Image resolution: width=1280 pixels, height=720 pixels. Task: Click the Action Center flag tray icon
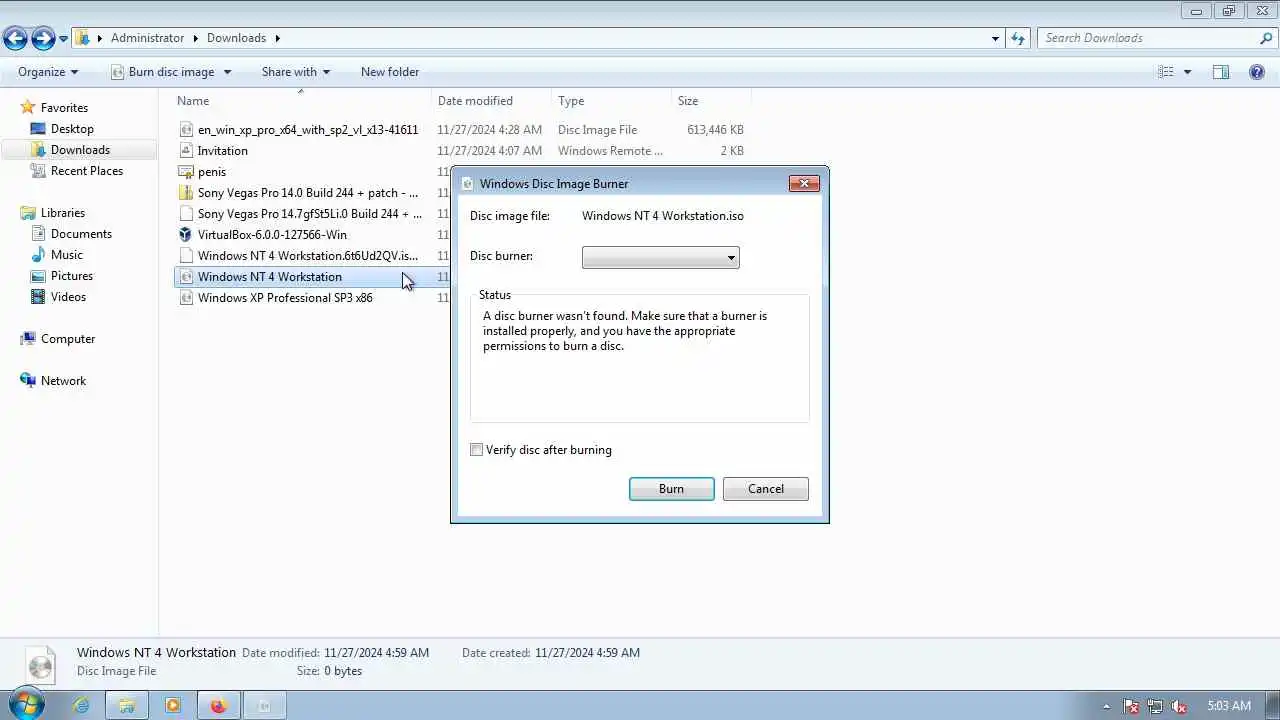1132,706
